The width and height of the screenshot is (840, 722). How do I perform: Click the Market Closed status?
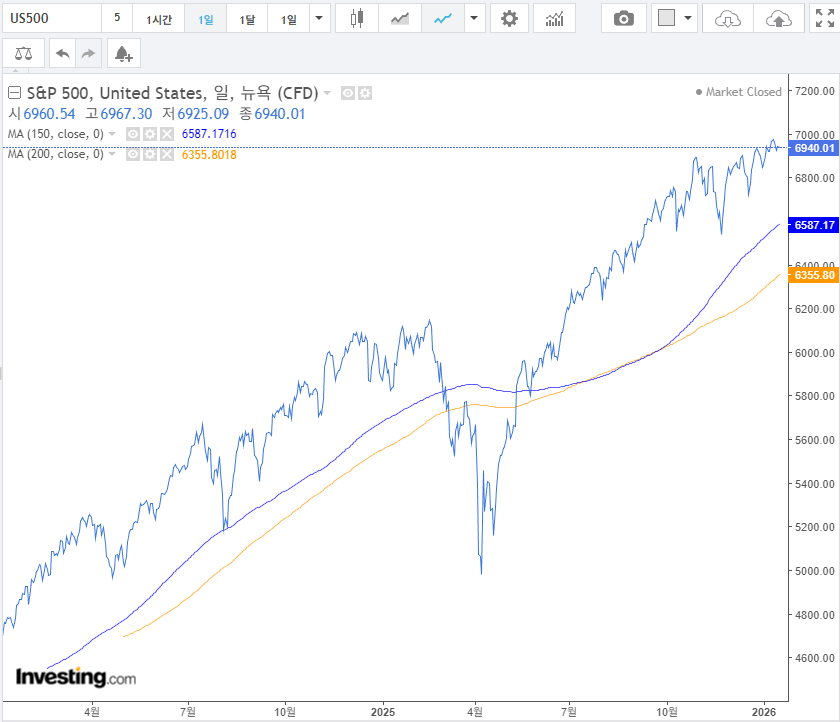click(x=739, y=92)
